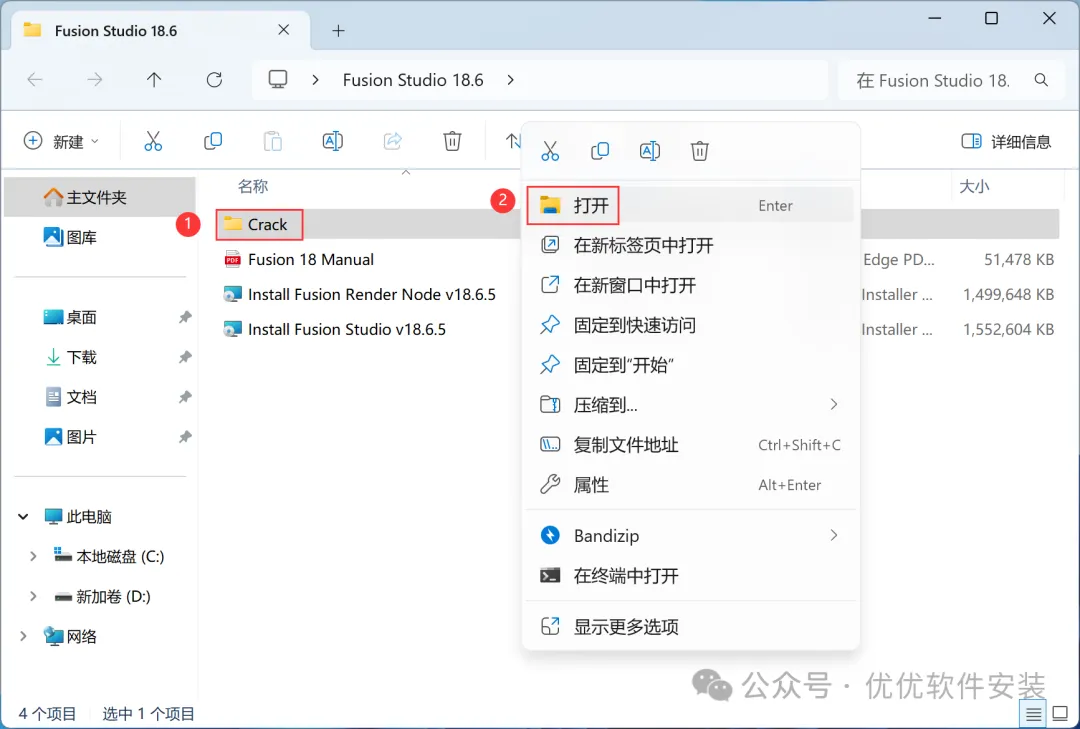Image resolution: width=1080 pixels, height=729 pixels.
Task: Open 属性 from the context menu
Action: (x=691, y=484)
